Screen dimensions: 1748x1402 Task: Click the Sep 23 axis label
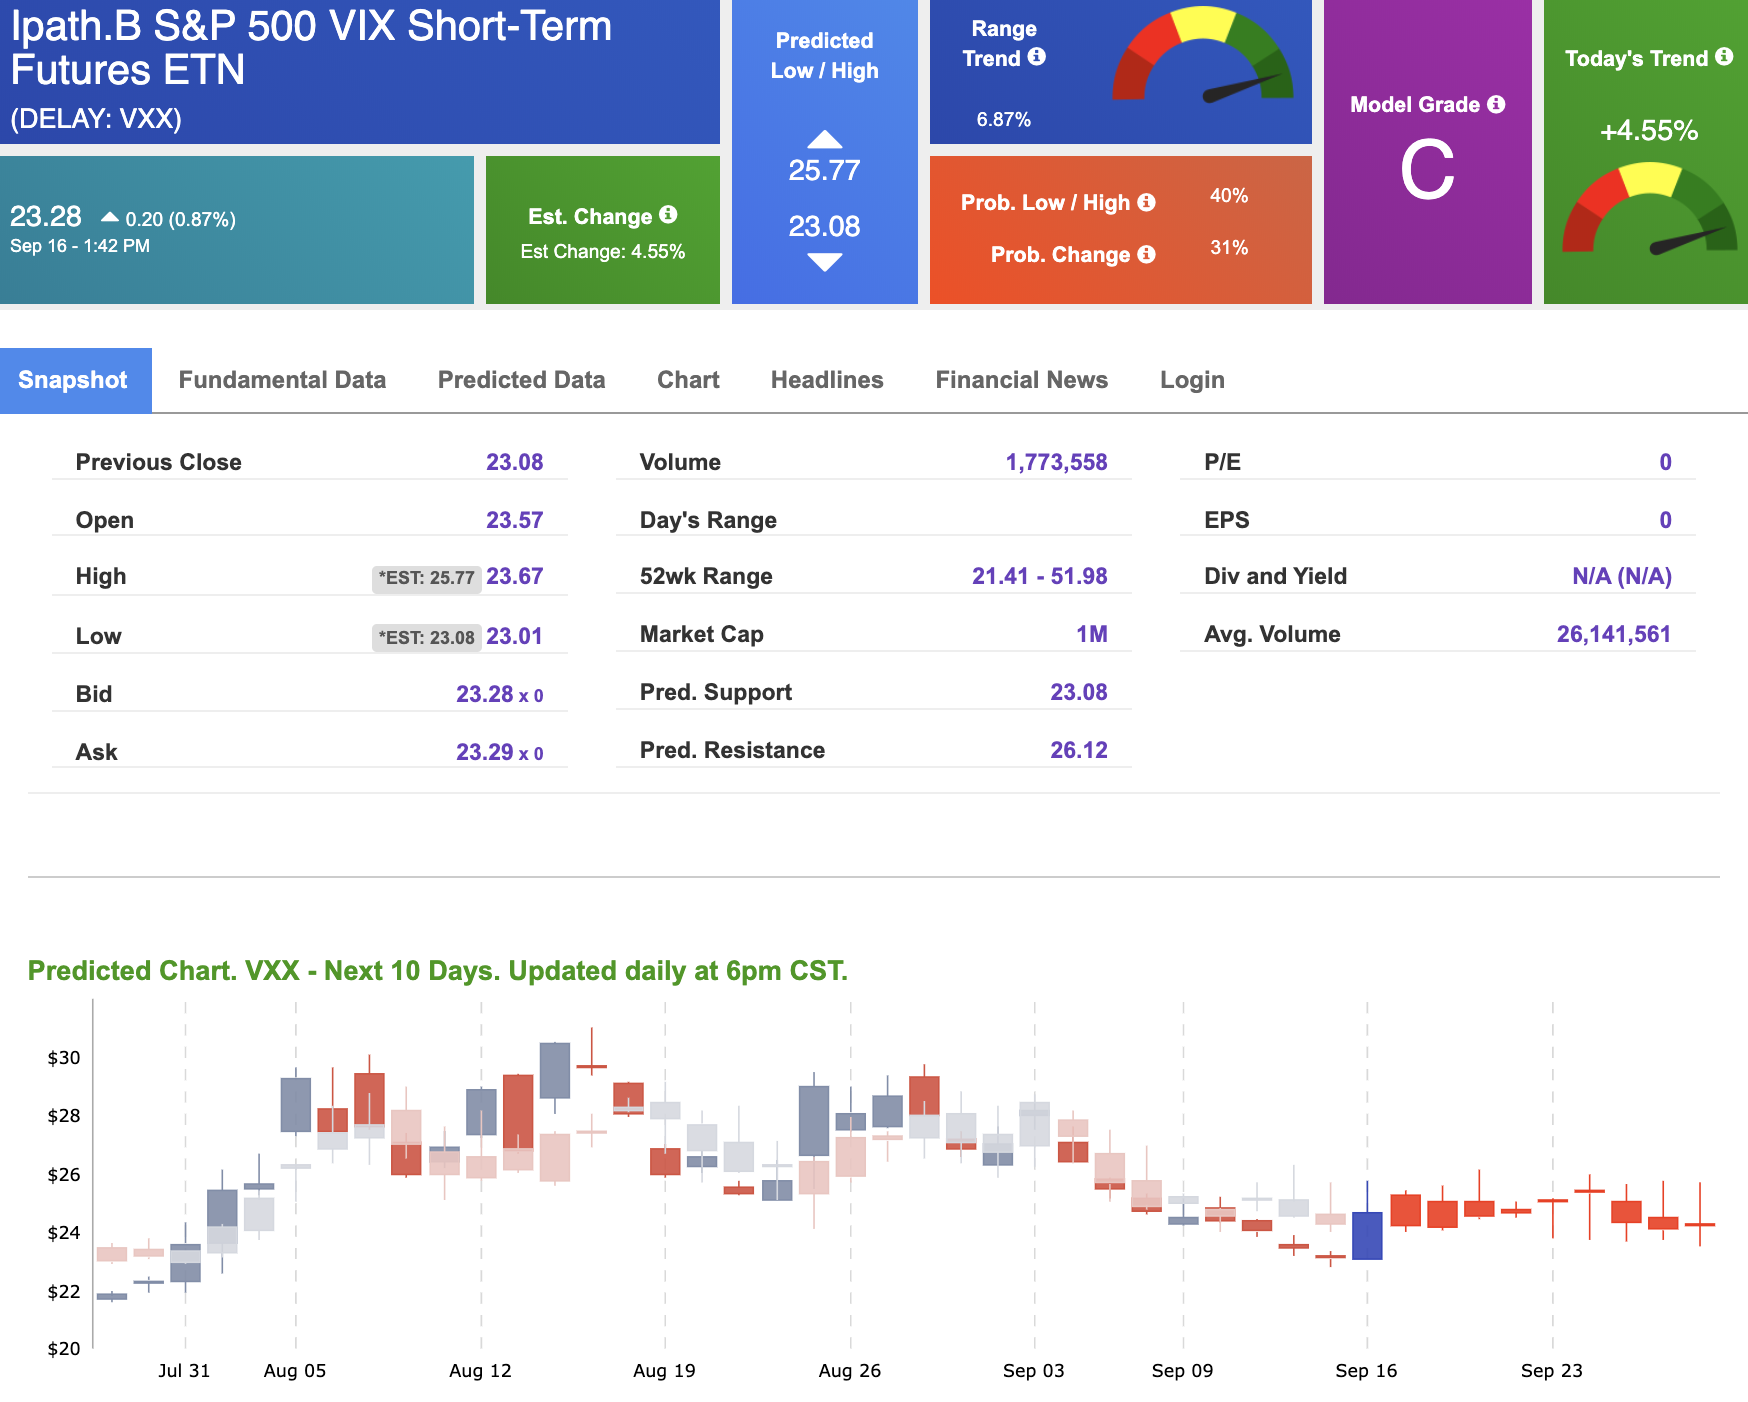tap(1552, 1371)
